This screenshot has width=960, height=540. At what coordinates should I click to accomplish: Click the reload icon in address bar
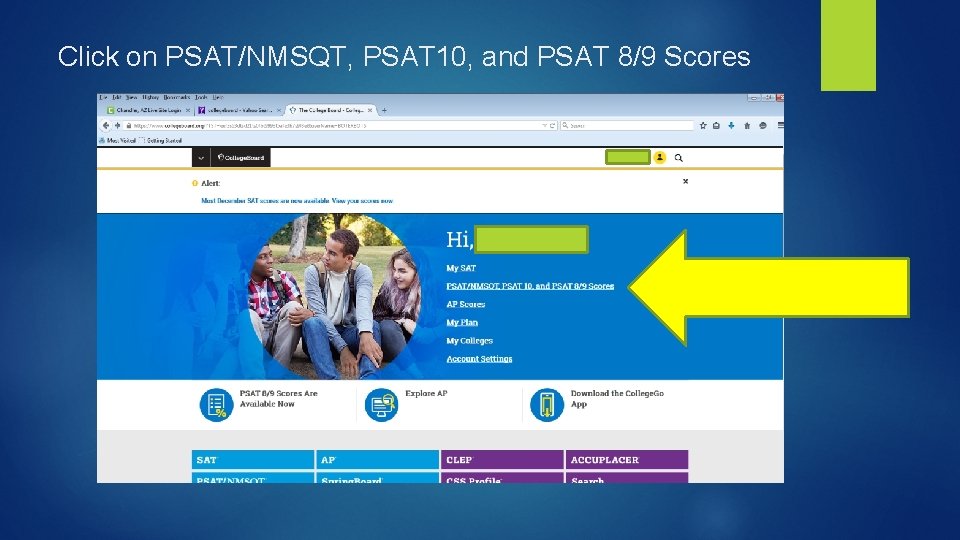point(552,126)
